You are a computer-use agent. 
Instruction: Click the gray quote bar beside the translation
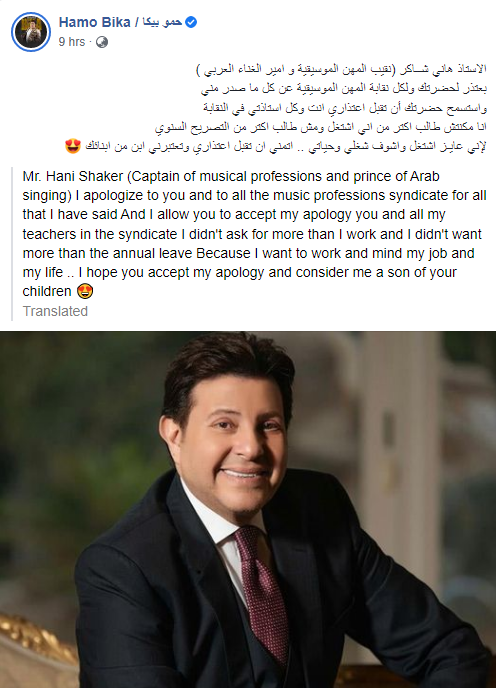[13, 244]
